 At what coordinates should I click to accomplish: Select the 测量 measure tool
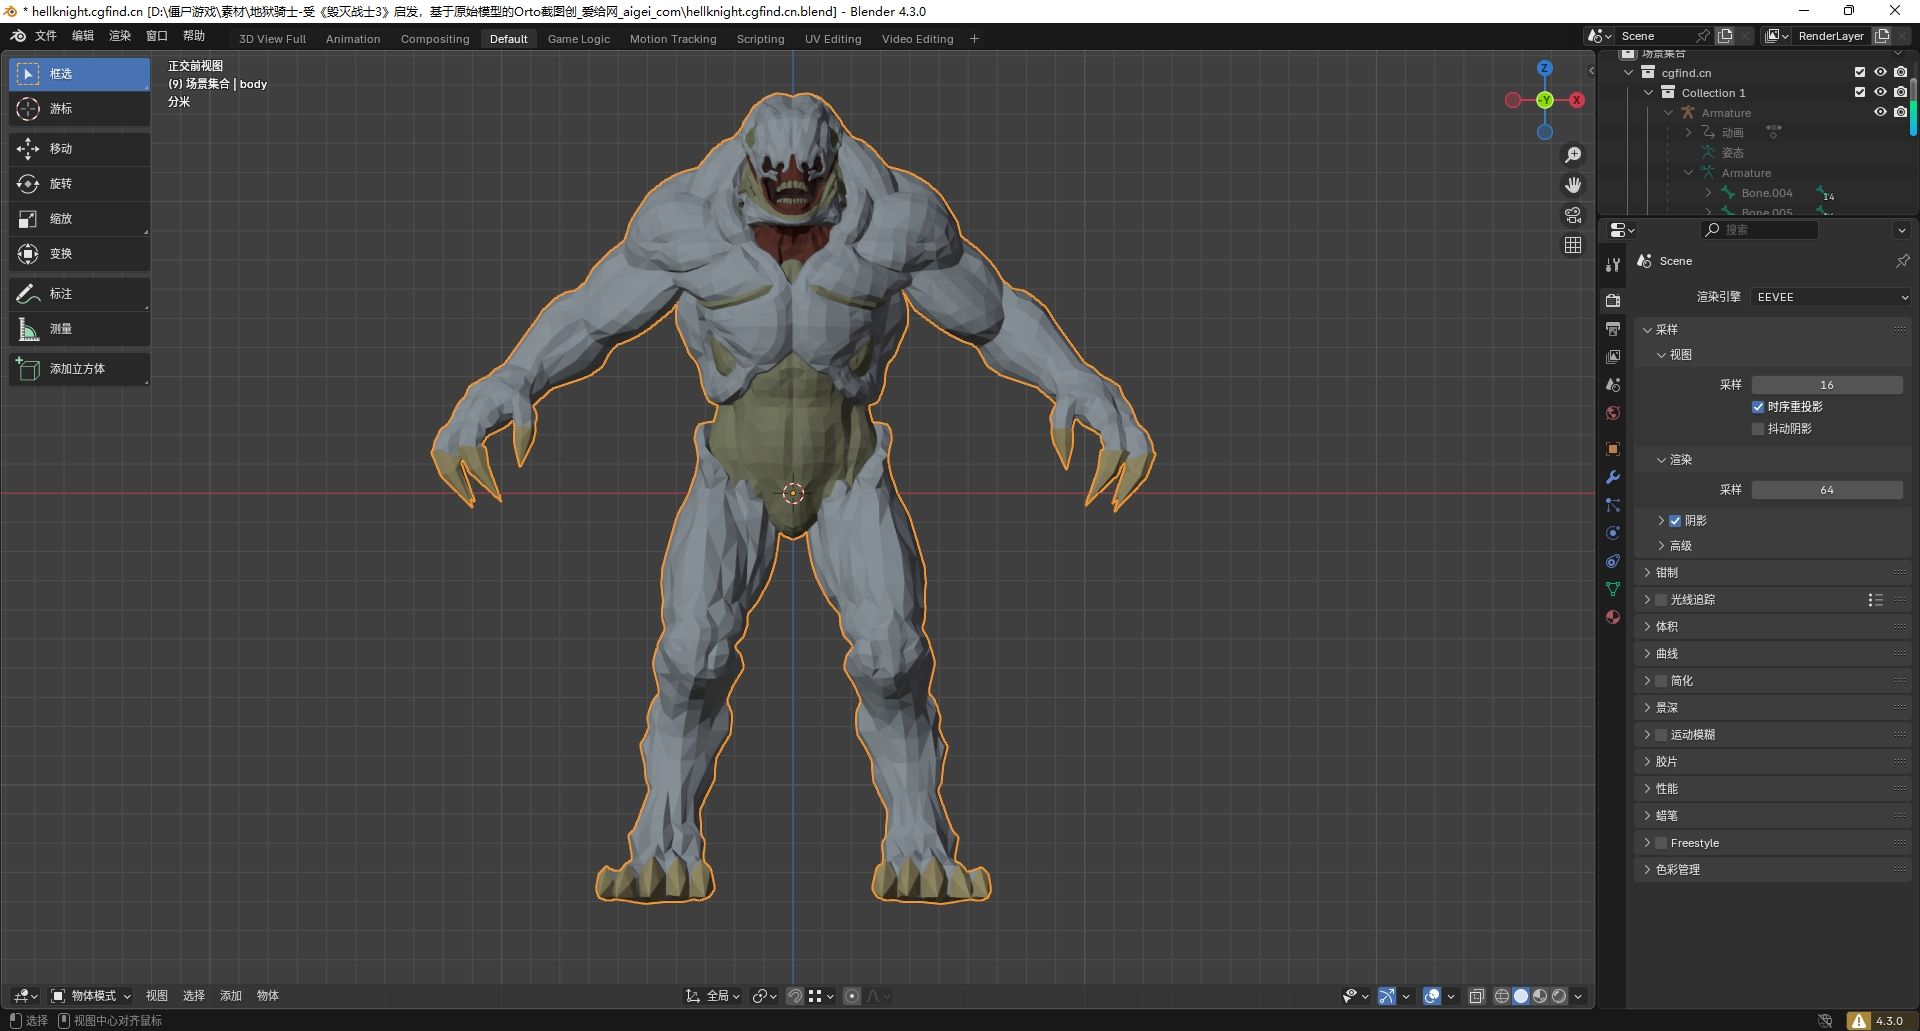click(x=80, y=329)
